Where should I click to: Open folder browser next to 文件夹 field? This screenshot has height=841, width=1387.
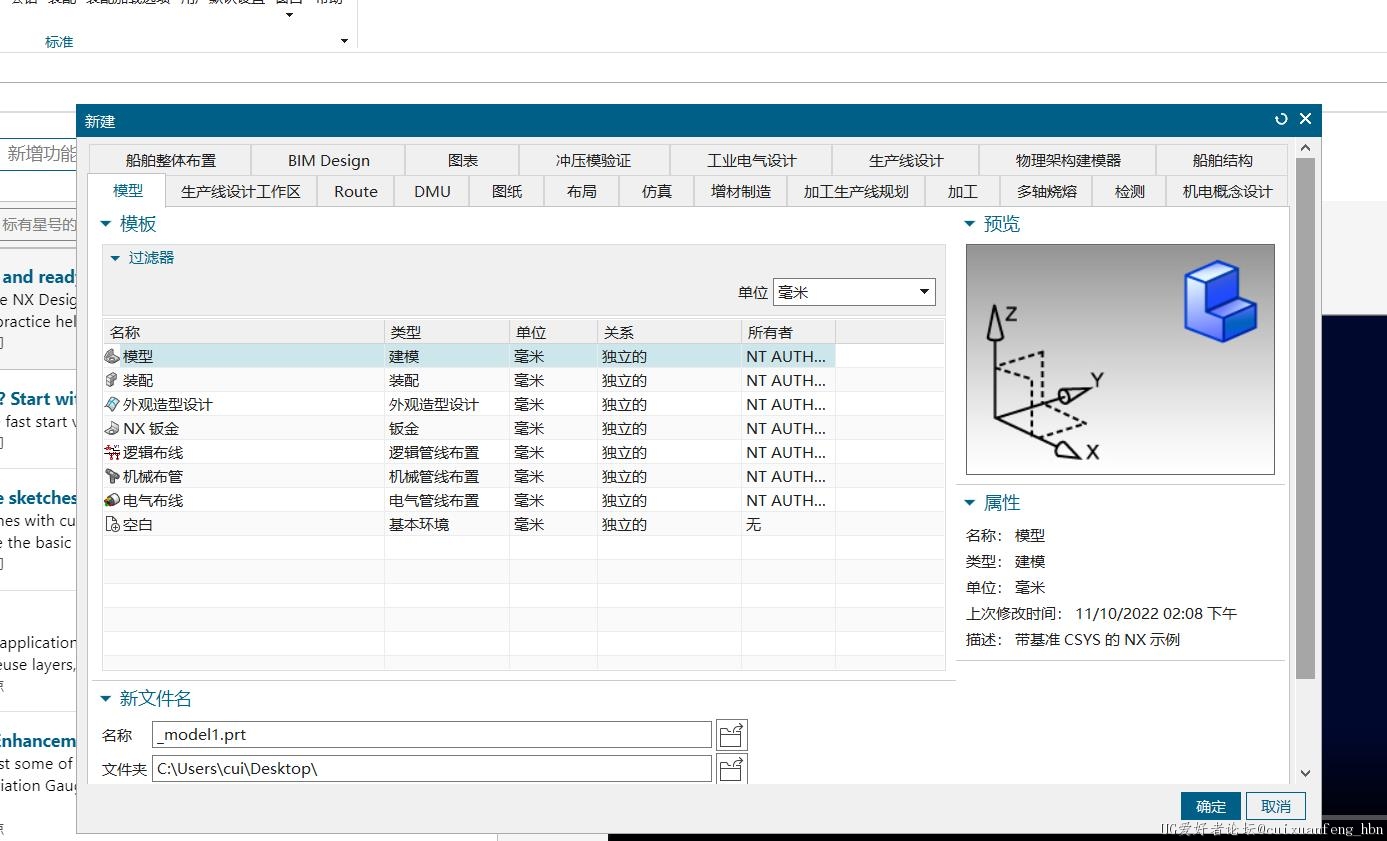(x=732, y=769)
